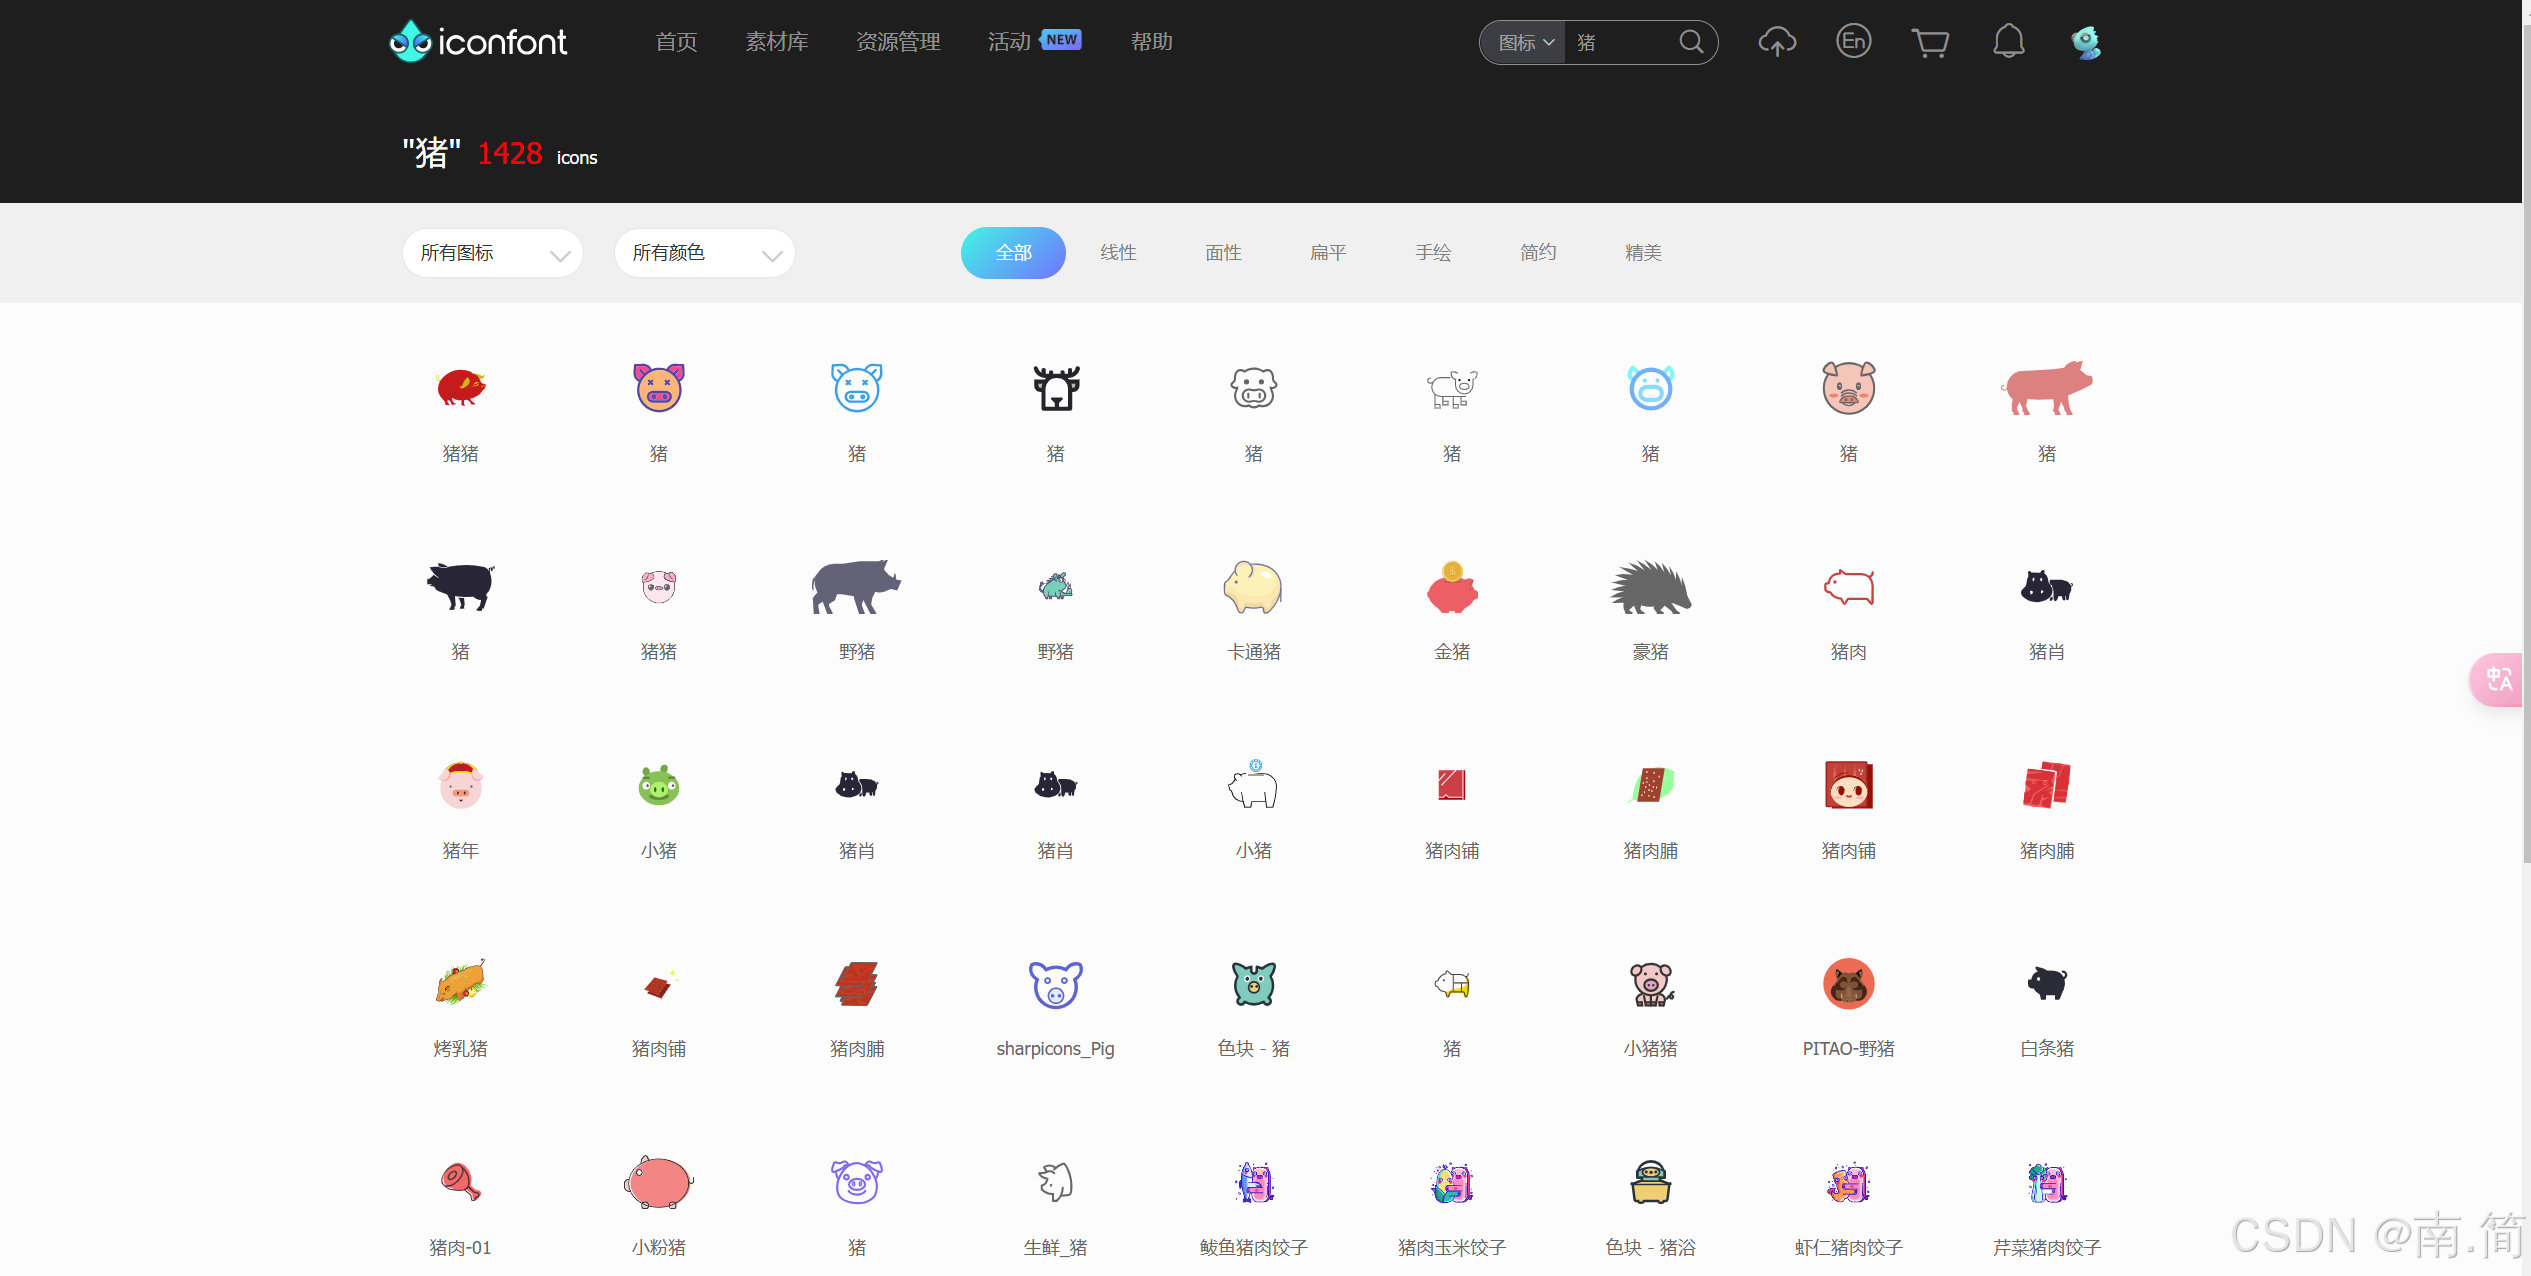Activate the 全部 filter pill

pyautogui.click(x=1013, y=253)
